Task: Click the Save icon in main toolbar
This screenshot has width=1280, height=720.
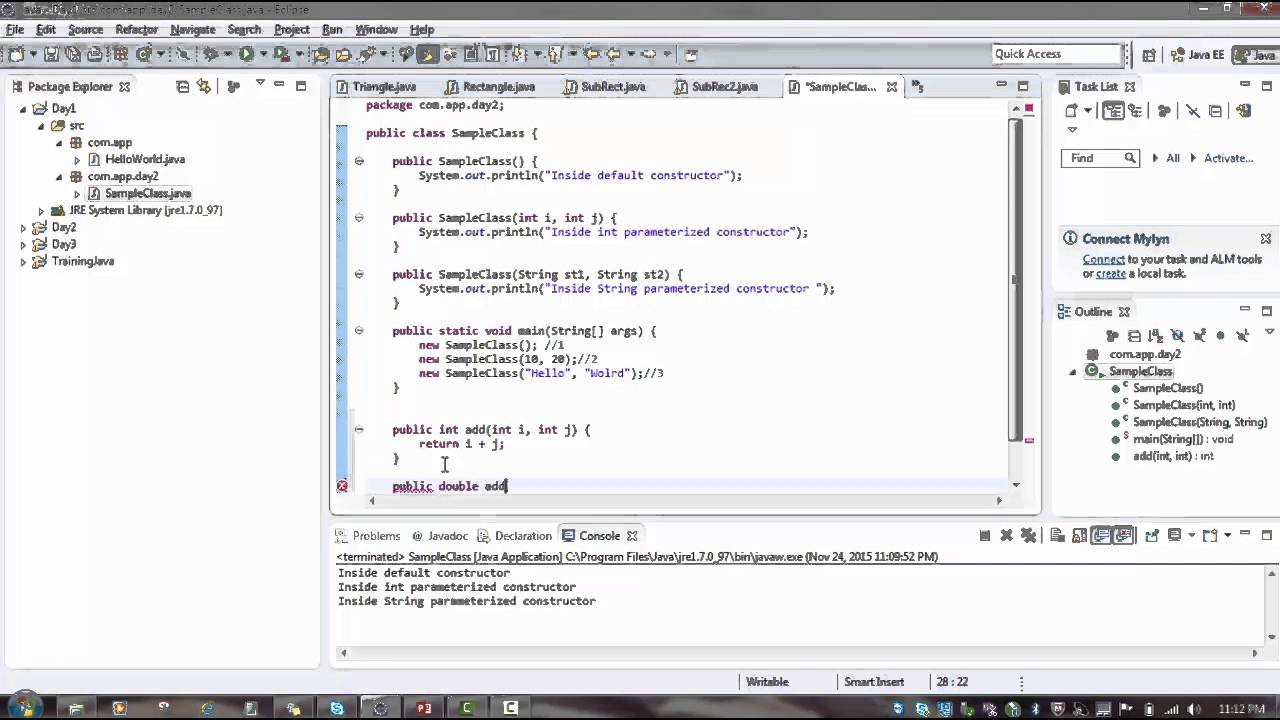Action: (52, 54)
